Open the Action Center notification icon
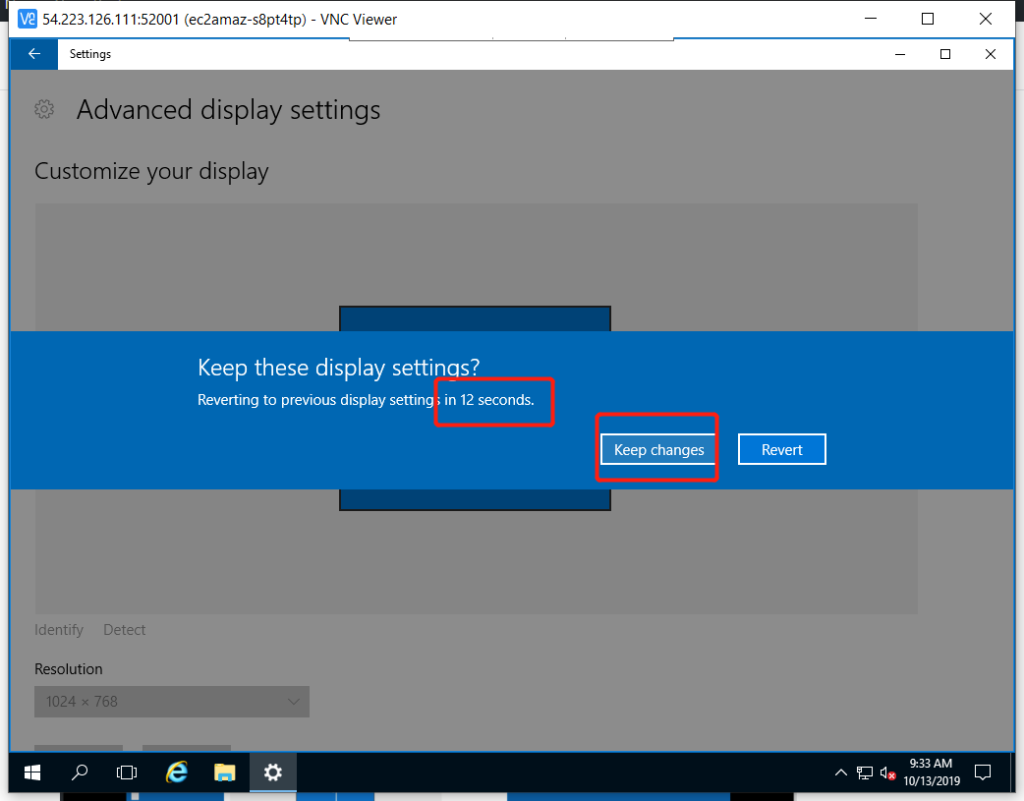The image size is (1024, 801). [982, 772]
